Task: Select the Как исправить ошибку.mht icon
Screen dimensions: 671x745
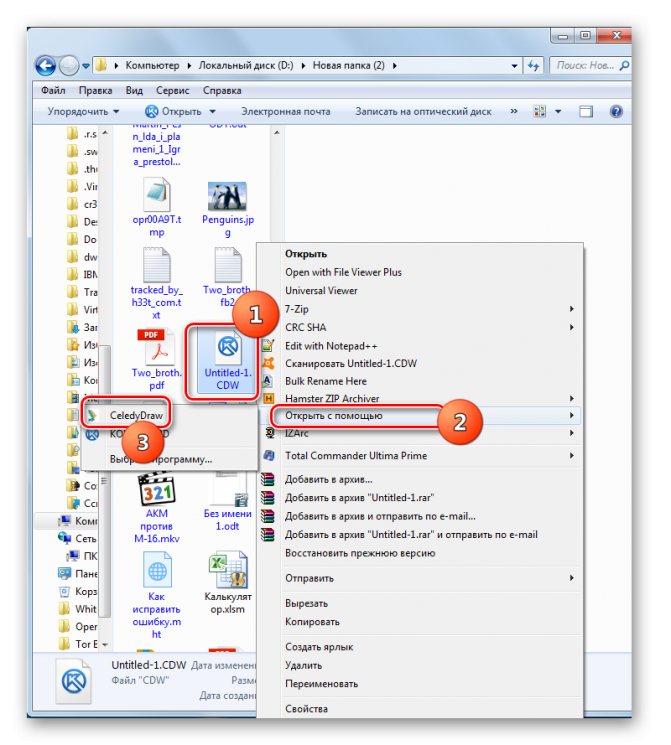Action: coord(157,570)
